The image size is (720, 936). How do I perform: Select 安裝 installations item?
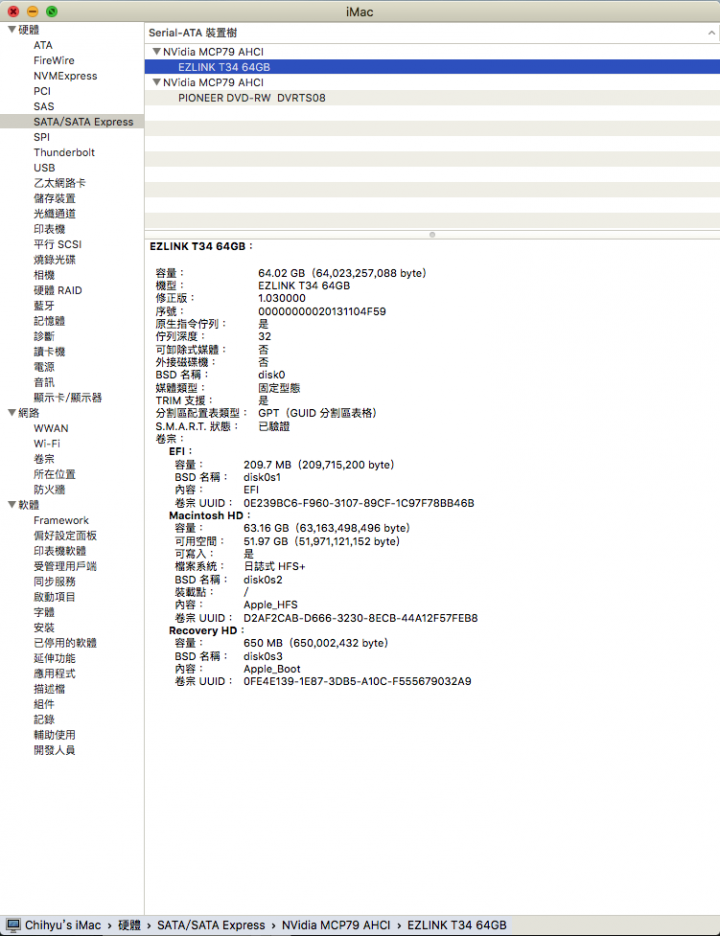[x=44, y=627]
